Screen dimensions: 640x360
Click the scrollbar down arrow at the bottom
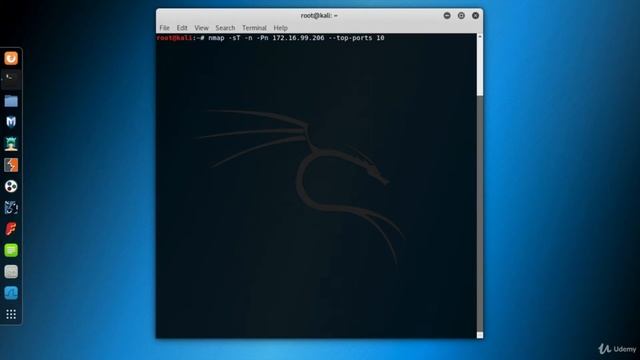480,335
